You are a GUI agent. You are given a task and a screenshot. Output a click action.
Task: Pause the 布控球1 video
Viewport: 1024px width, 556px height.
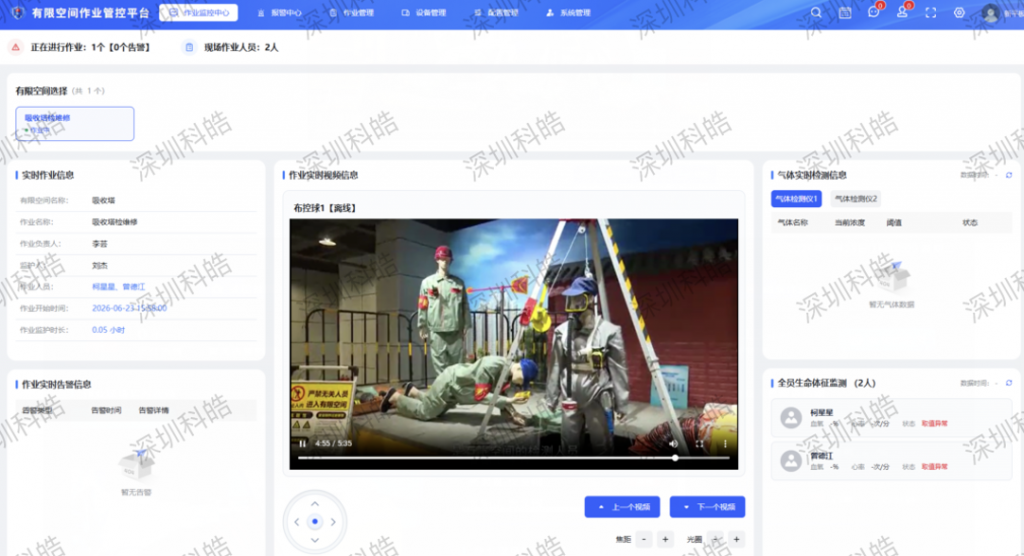tap(302, 443)
